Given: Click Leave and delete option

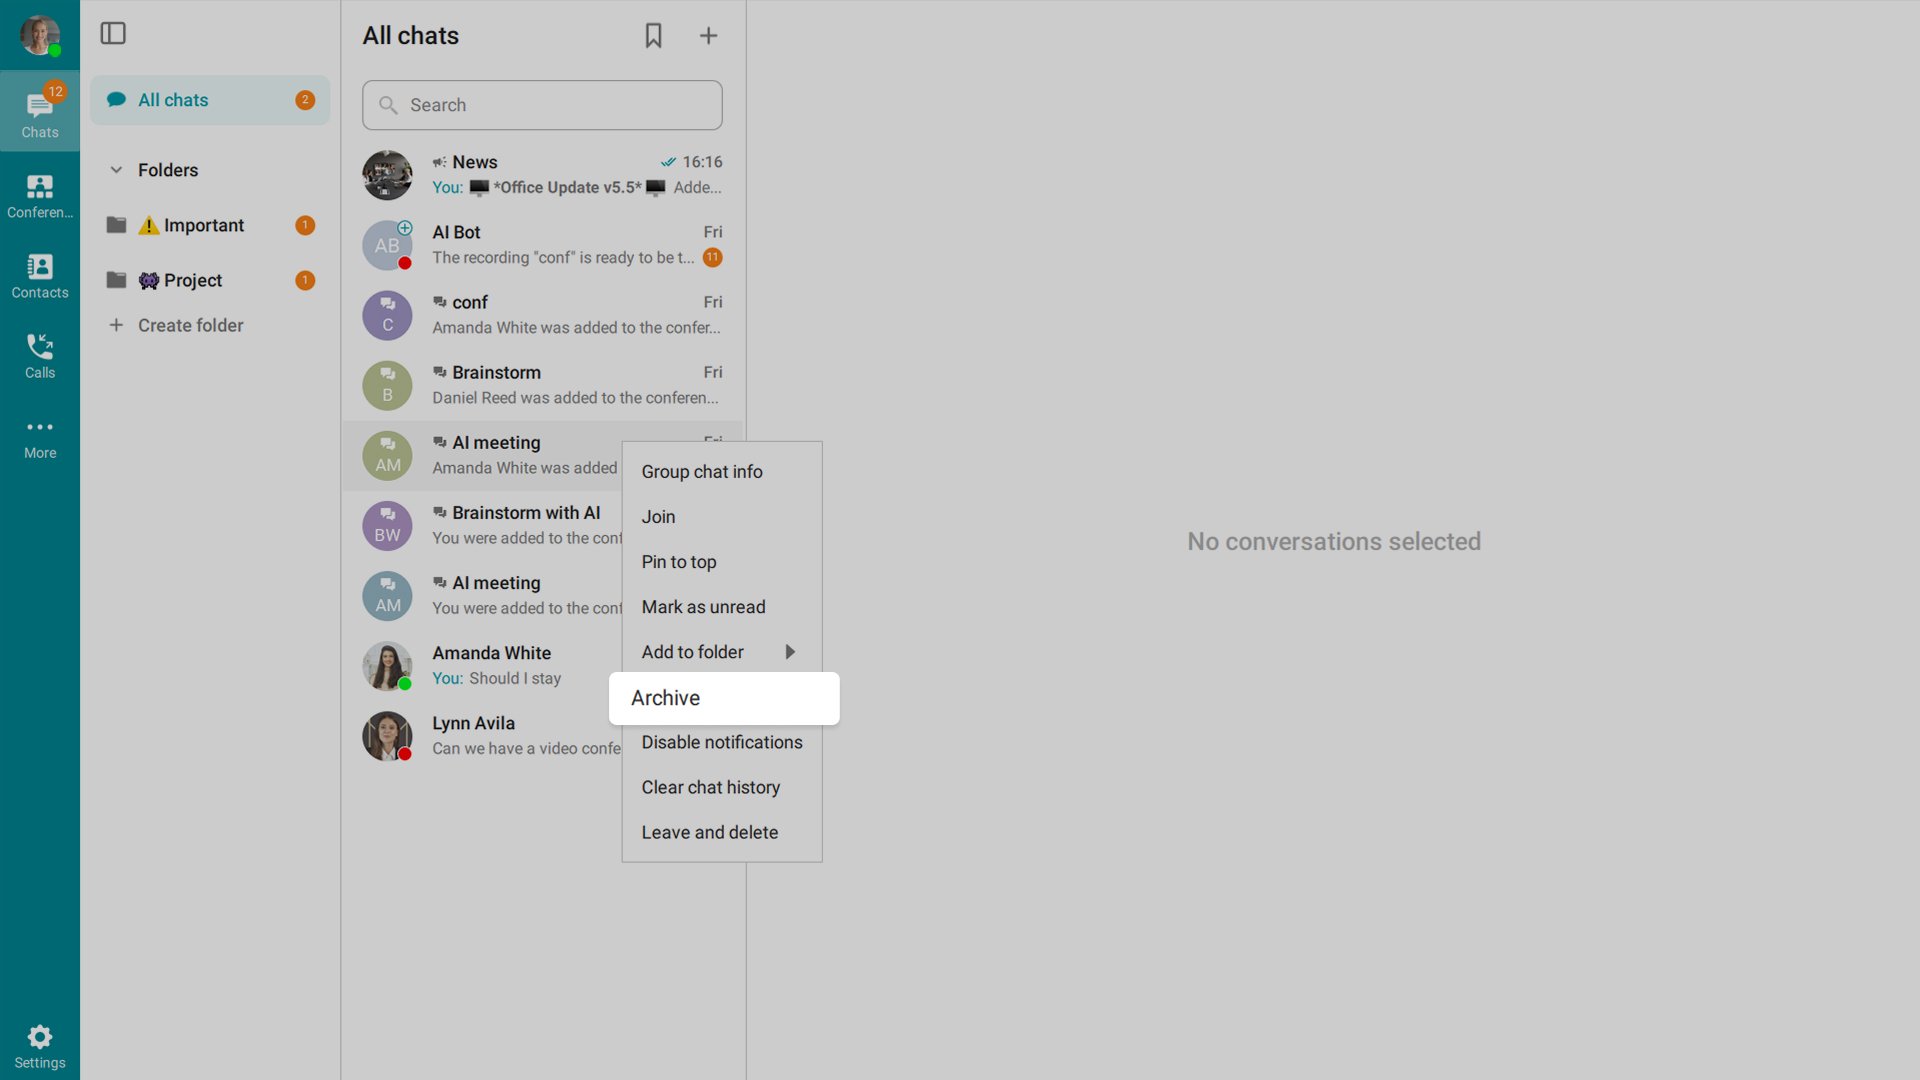Looking at the screenshot, I should (x=709, y=832).
